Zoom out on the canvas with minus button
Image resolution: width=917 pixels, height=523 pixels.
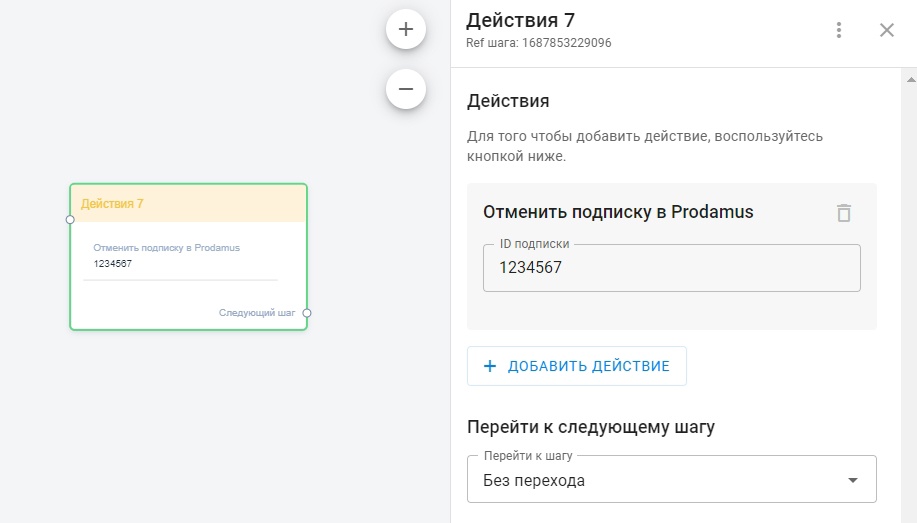(406, 89)
